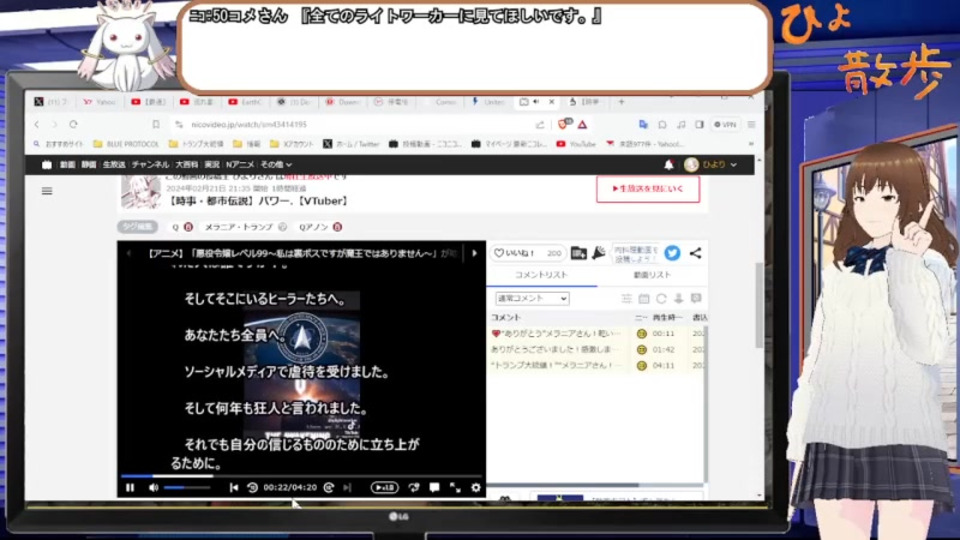Open the Qアノン tag link
960x540 pixels.
(x=313, y=227)
